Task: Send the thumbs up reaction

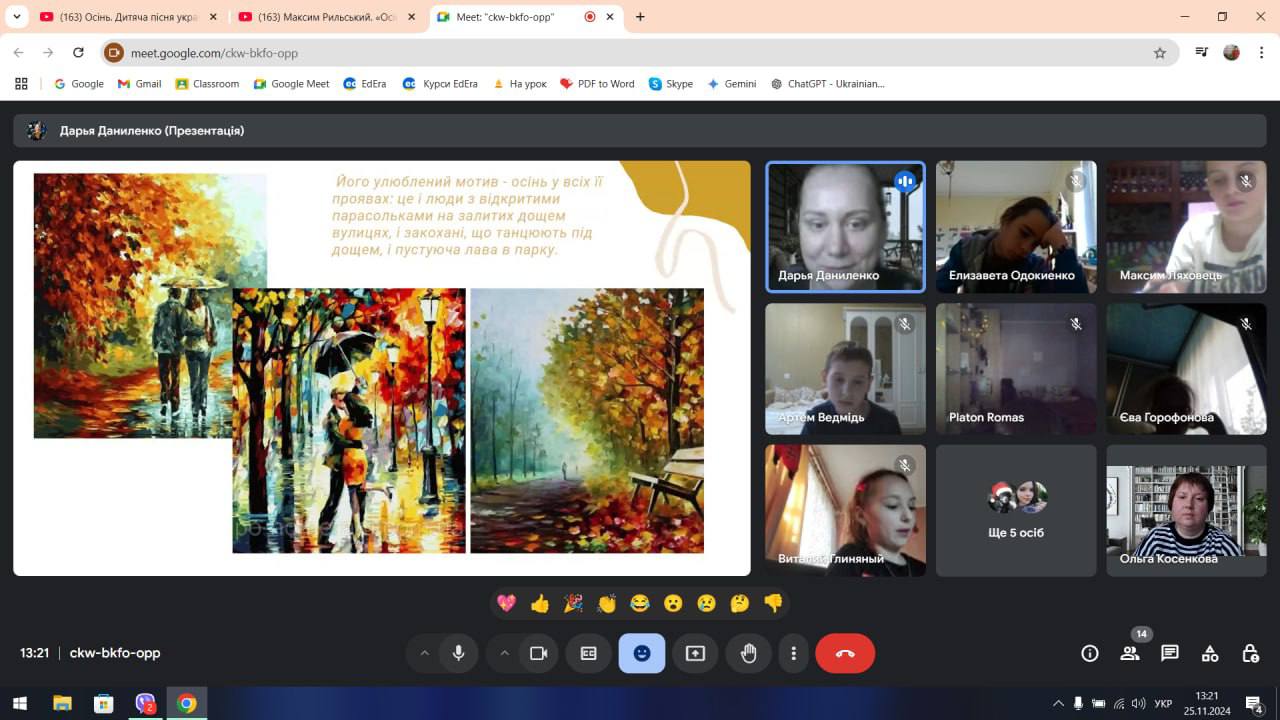Action: click(x=540, y=603)
